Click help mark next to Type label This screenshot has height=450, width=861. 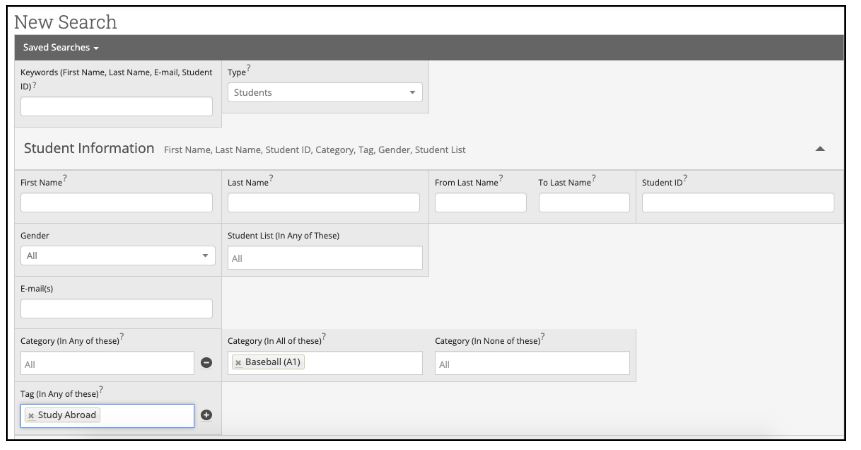pyautogui.click(x=249, y=68)
